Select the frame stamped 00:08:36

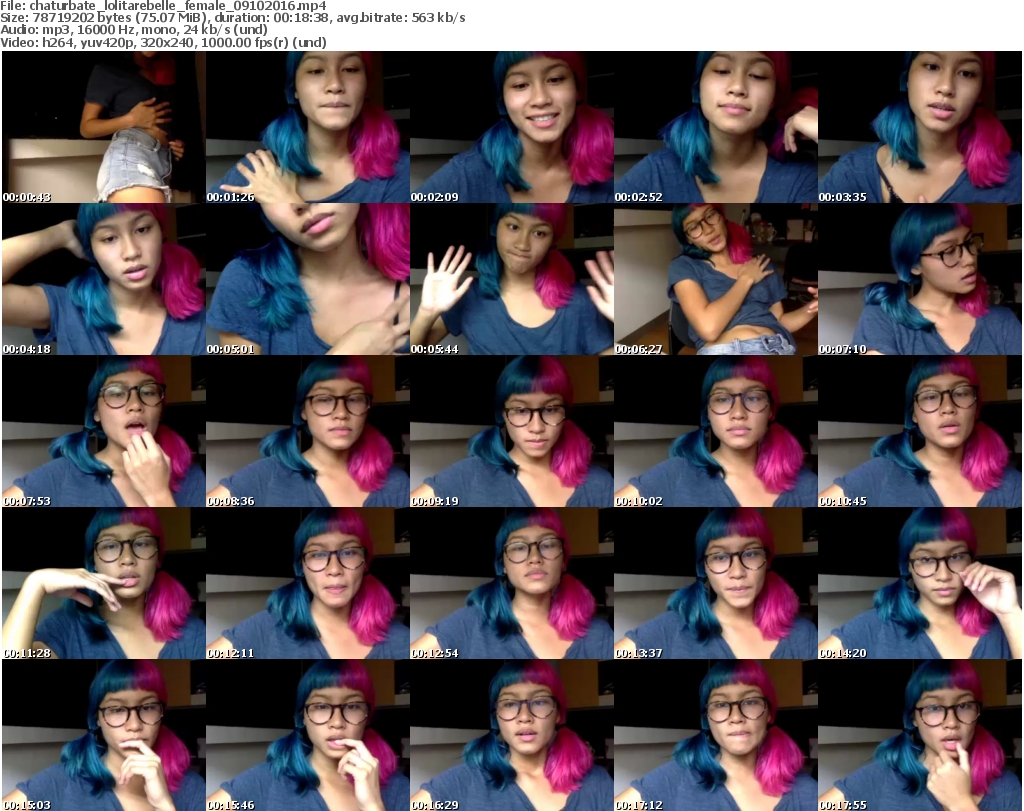point(308,431)
